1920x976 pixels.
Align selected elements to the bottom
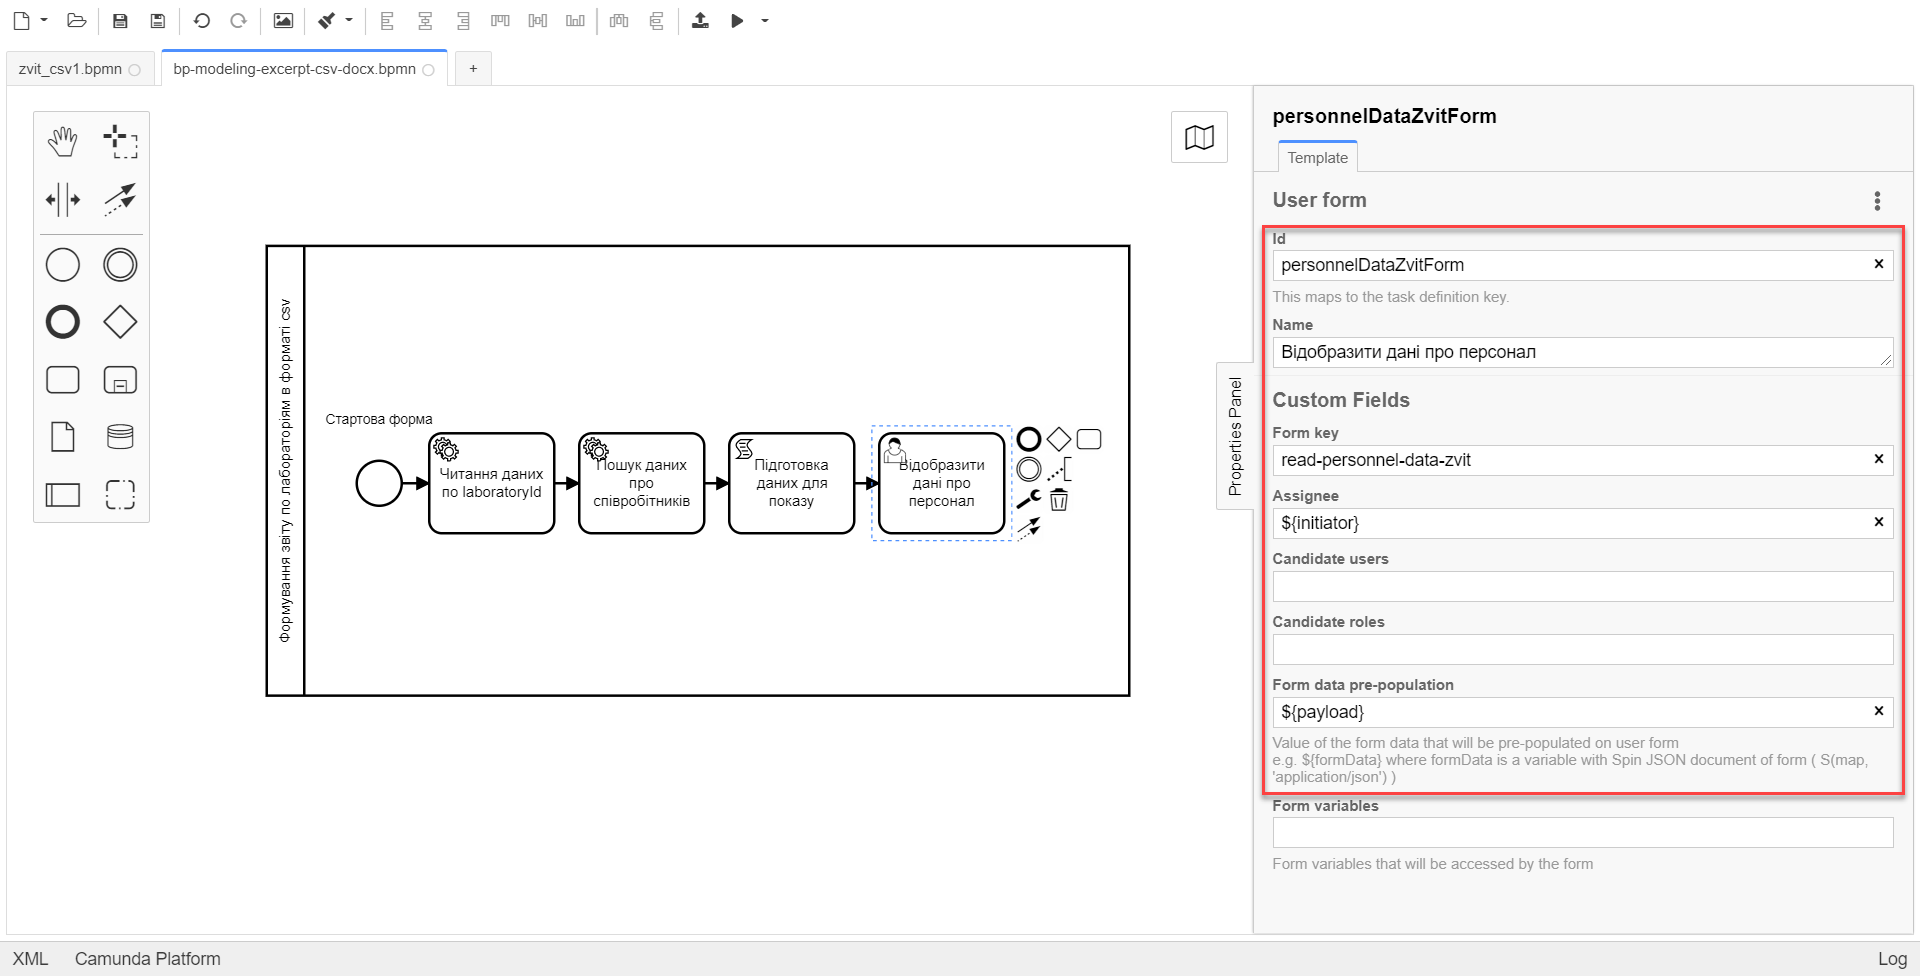pos(575,20)
